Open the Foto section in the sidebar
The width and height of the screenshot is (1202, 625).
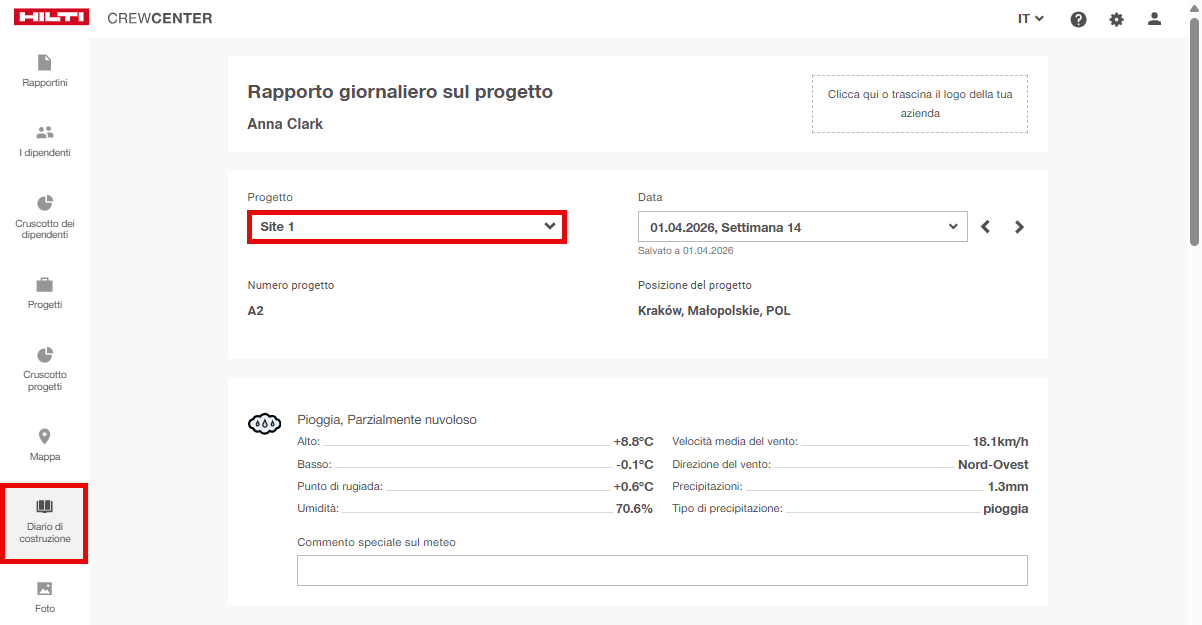tap(45, 597)
